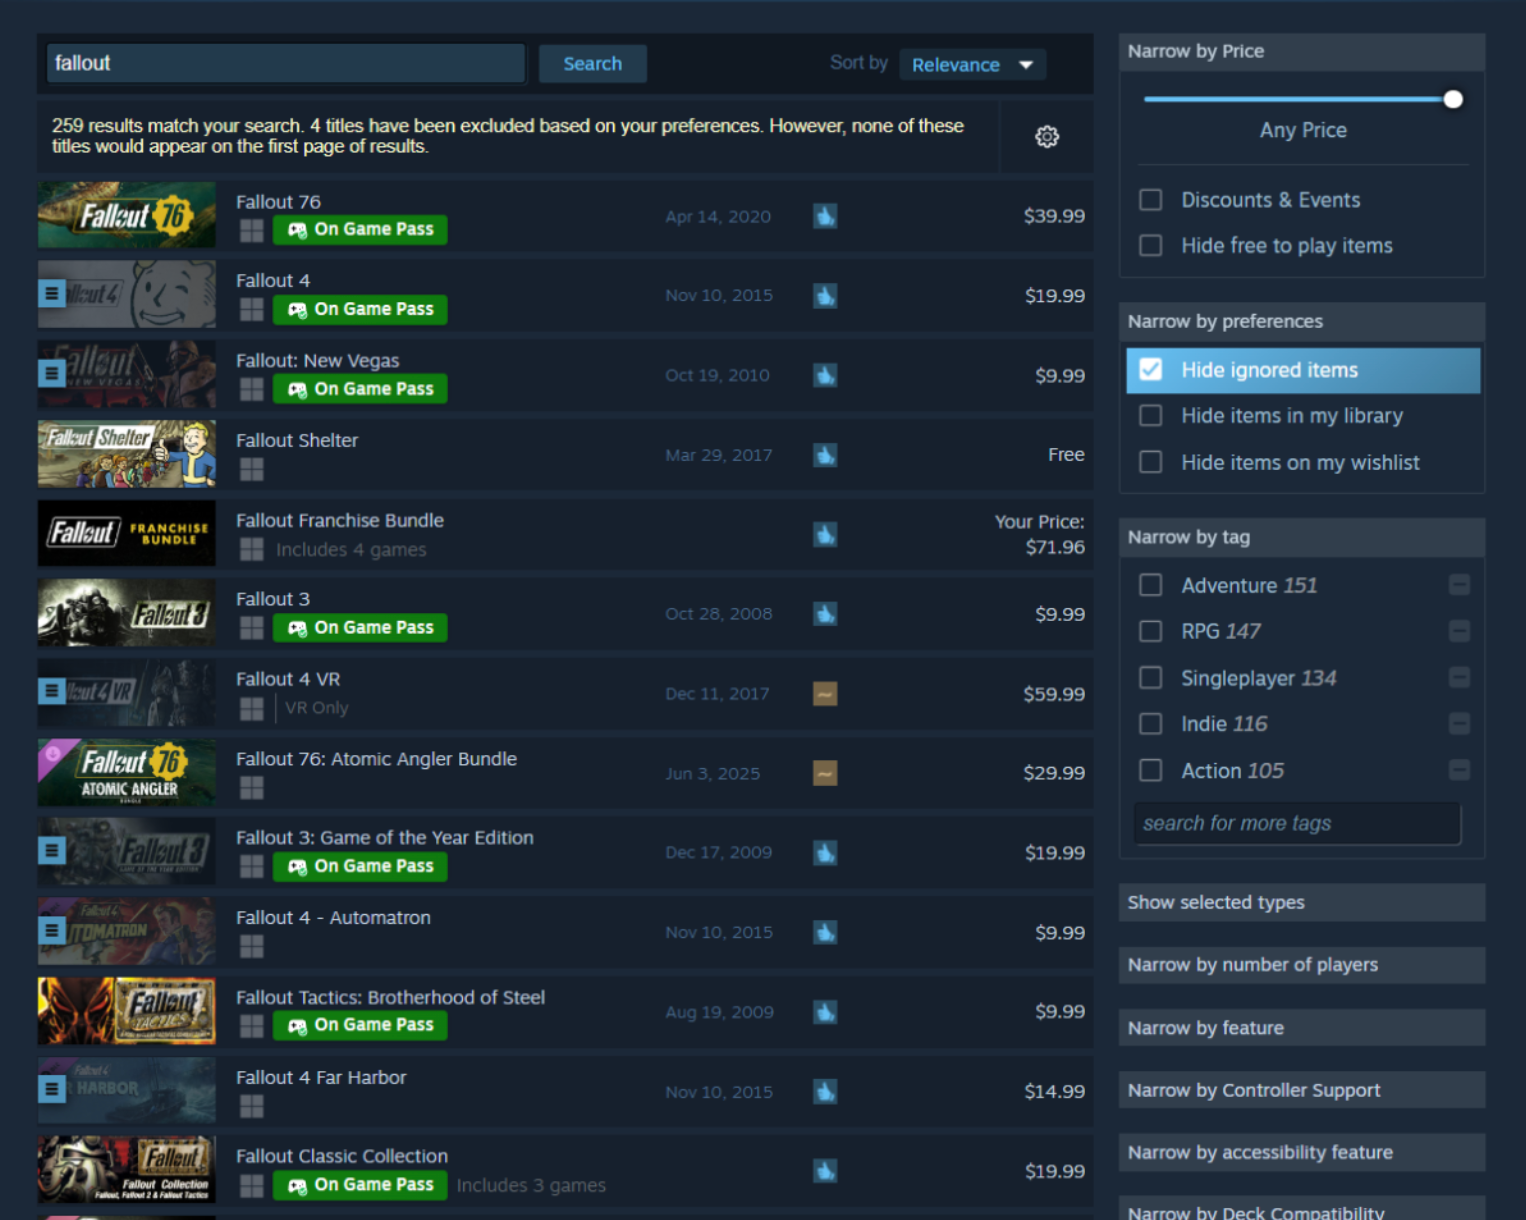The image size is (1526, 1220).
Task: Open the Fallout Shelter result title
Action: (297, 440)
